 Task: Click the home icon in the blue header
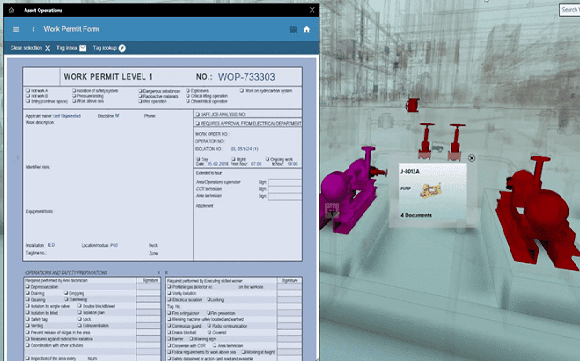[307, 29]
